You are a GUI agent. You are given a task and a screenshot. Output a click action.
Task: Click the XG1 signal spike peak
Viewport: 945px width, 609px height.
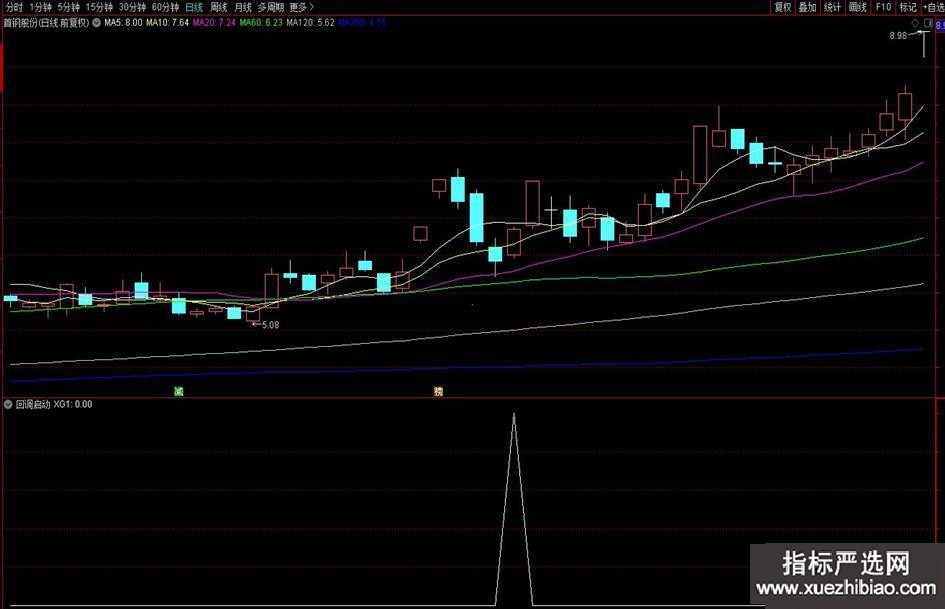pyautogui.click(x=514, y=416)
